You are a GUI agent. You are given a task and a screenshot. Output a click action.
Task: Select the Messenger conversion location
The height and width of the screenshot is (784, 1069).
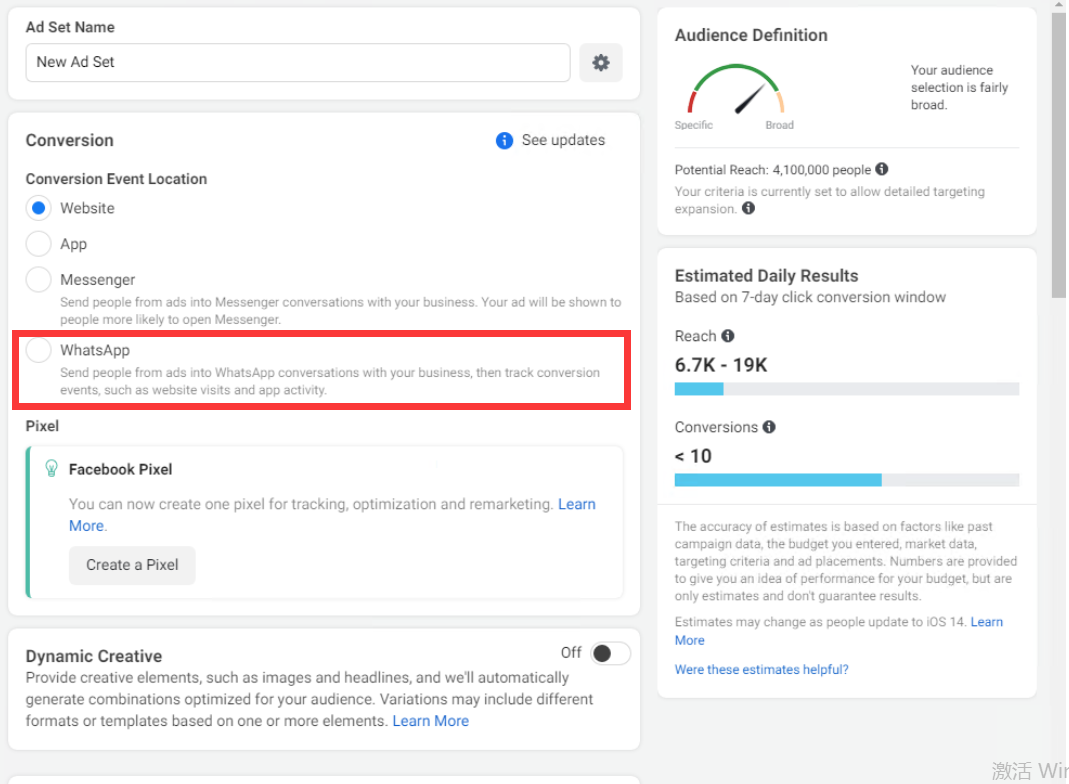click(39, 280)
